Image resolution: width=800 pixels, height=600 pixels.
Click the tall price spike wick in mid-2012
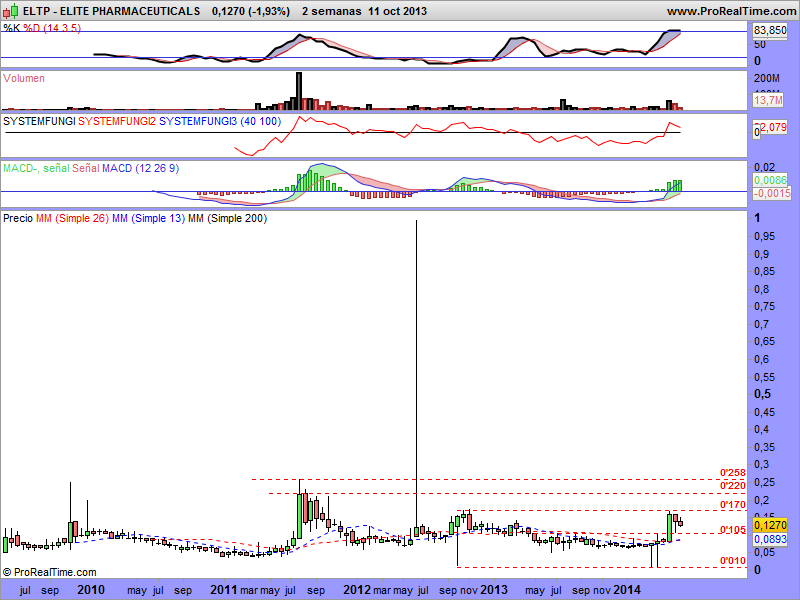point(416,372)
